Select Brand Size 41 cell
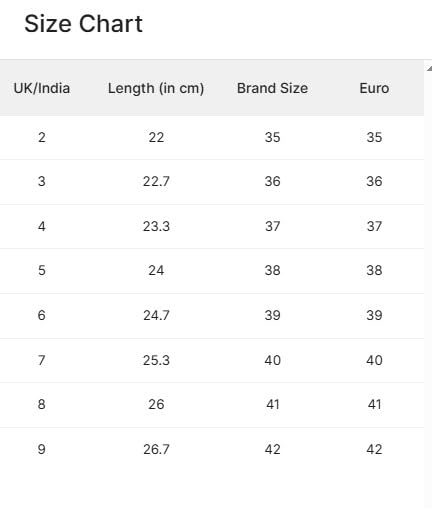The image size is (432, 508). coord(272,404)
